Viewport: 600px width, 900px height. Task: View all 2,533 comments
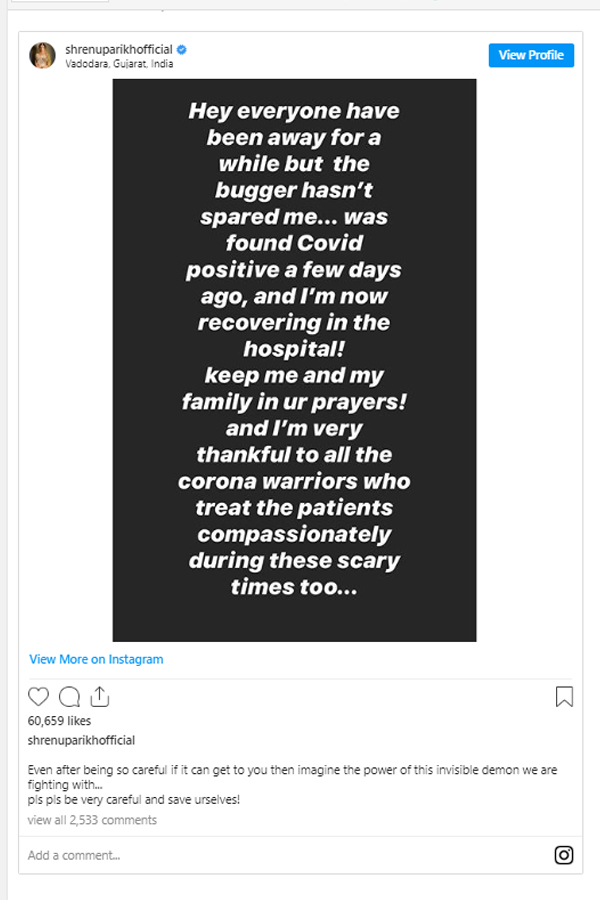pyautogui.click(x=92, y=820)
